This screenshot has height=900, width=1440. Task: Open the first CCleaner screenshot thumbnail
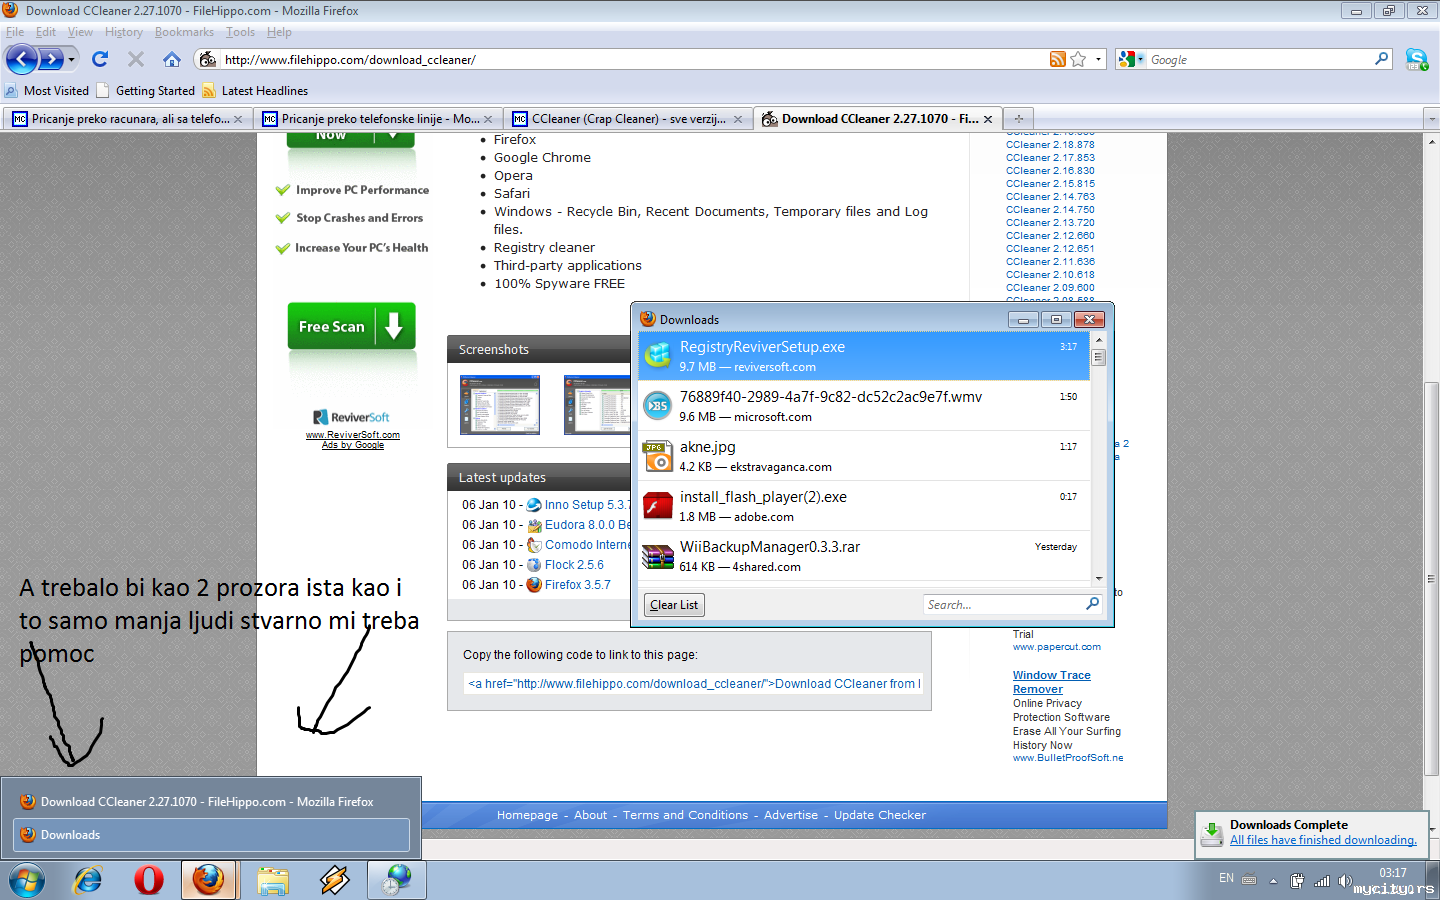(500, 405)
